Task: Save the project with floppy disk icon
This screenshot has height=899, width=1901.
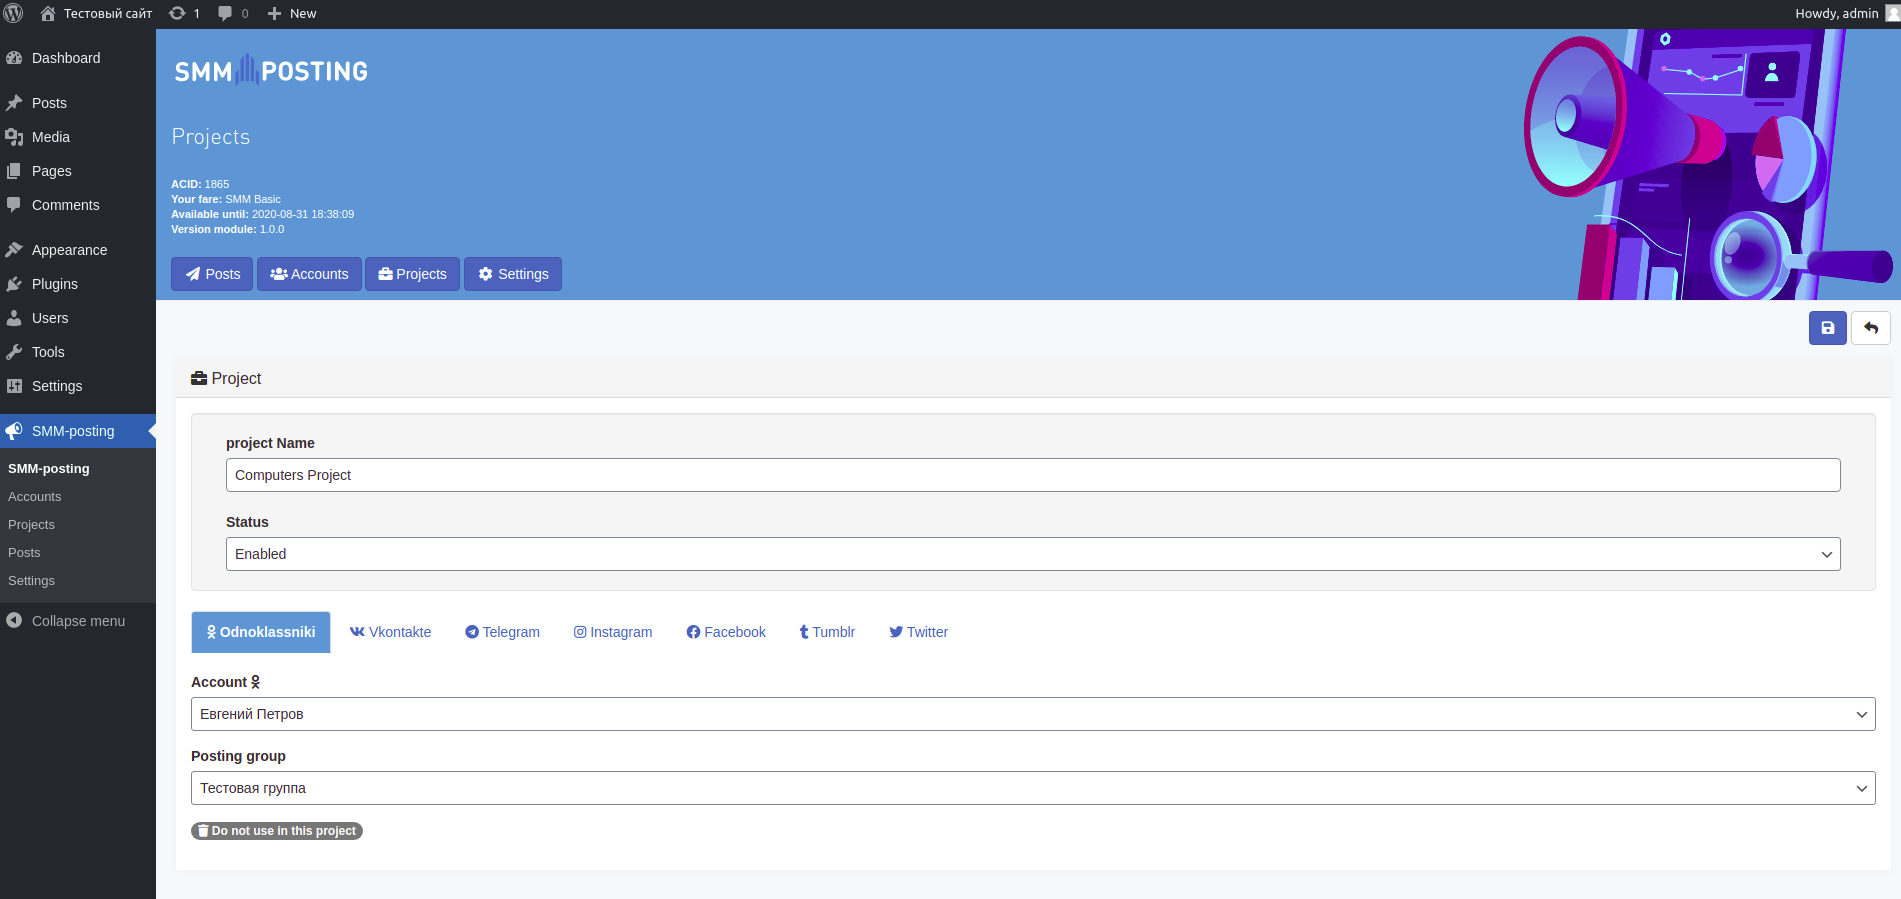Action: pos(1828,328)
